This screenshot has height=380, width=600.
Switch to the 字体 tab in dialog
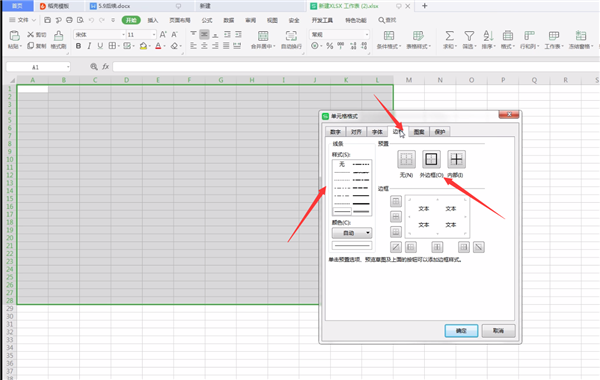coord(377,132)
